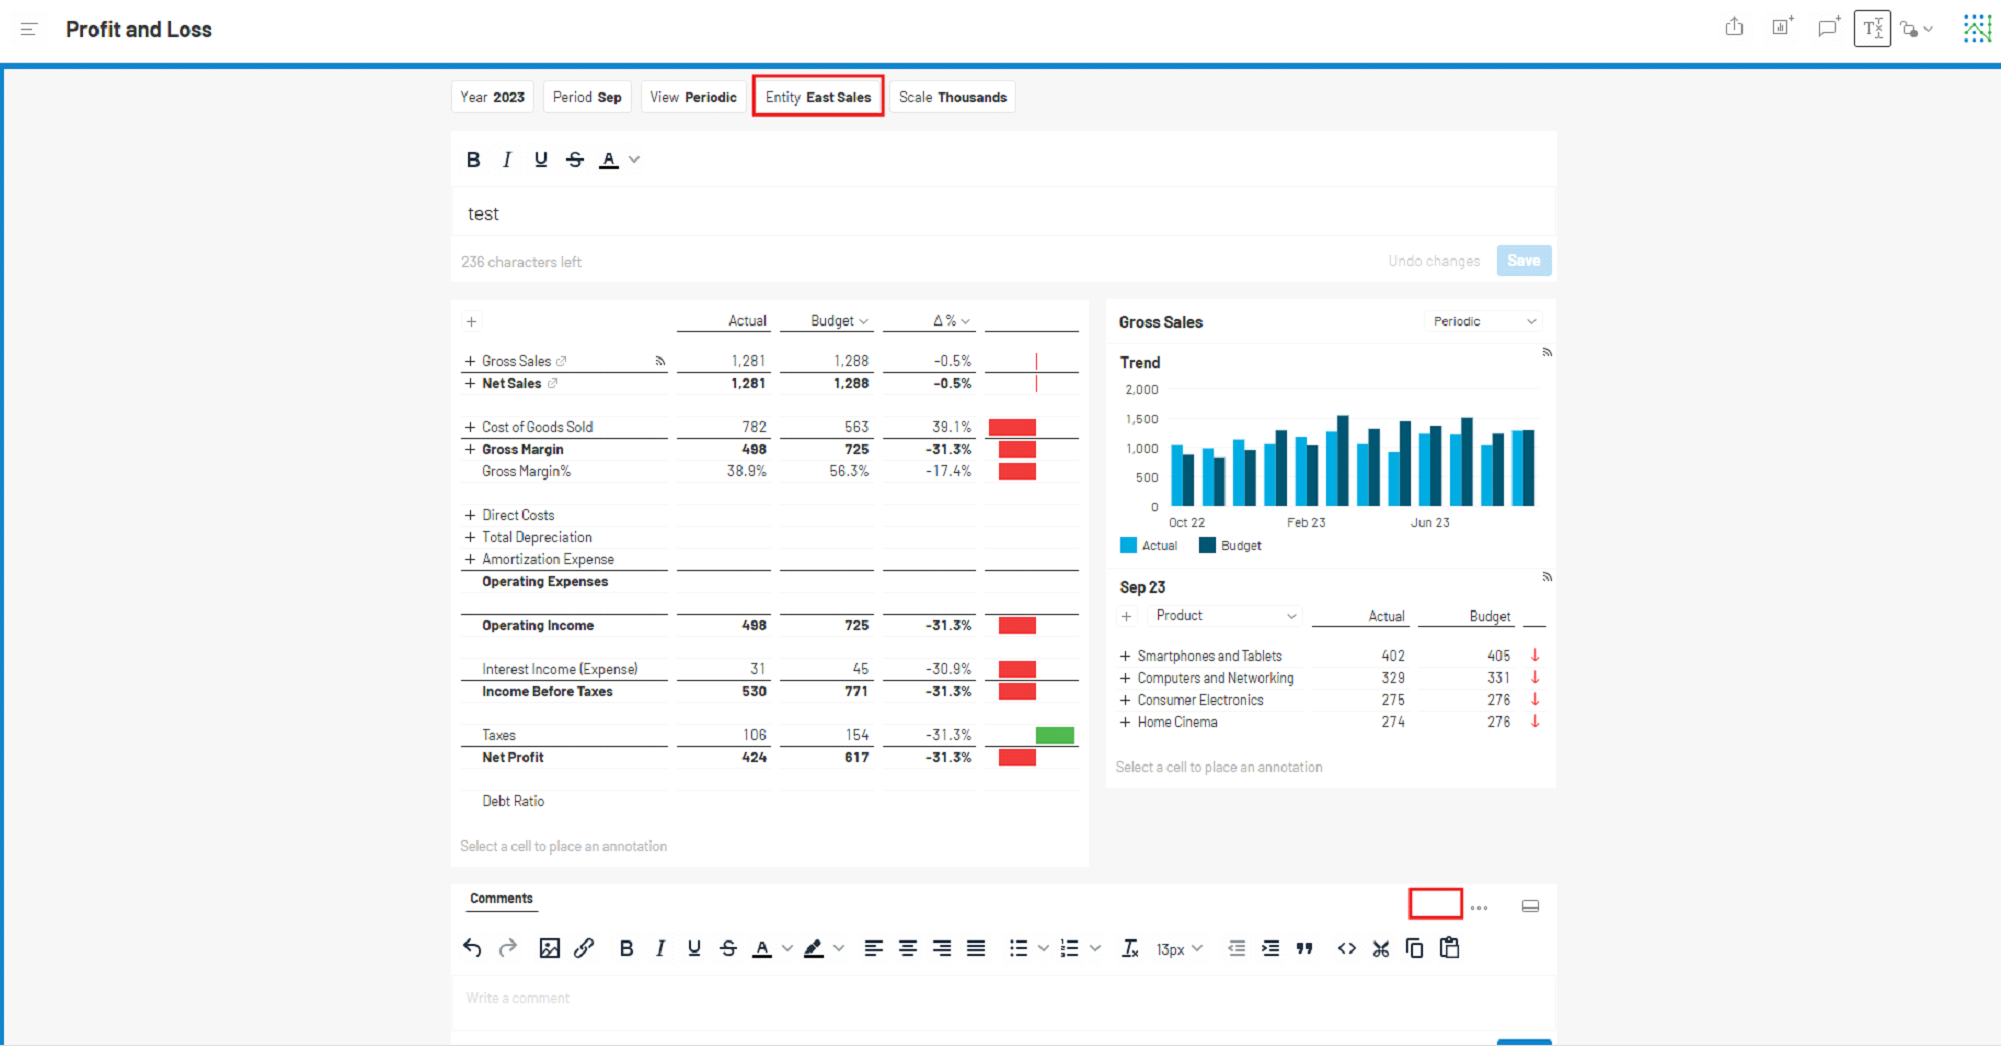Viewport: 2002px width, 1047px height.
Task: Insert a hyperlink in comment editor
Action: [584, 948]
